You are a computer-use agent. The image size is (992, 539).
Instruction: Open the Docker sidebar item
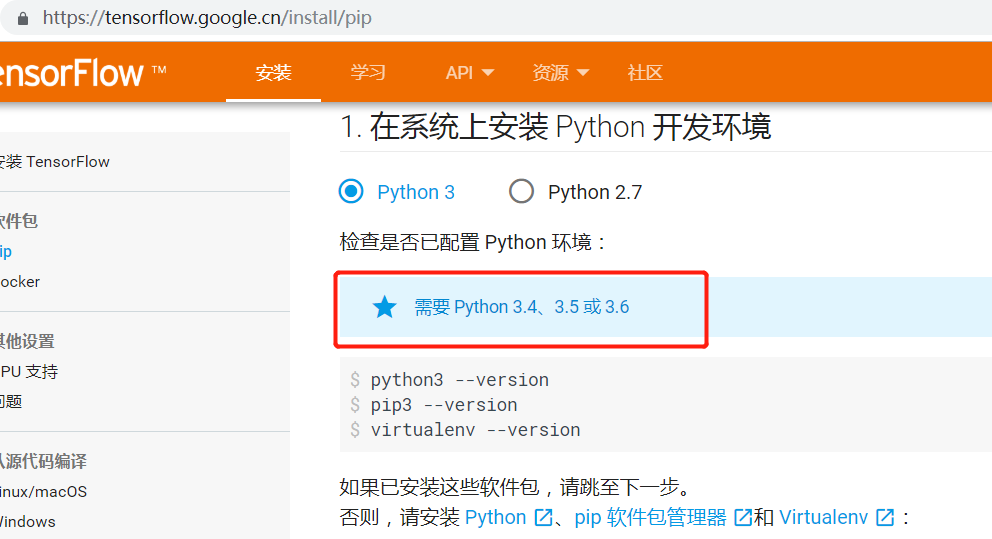click(x=20, y=282)
